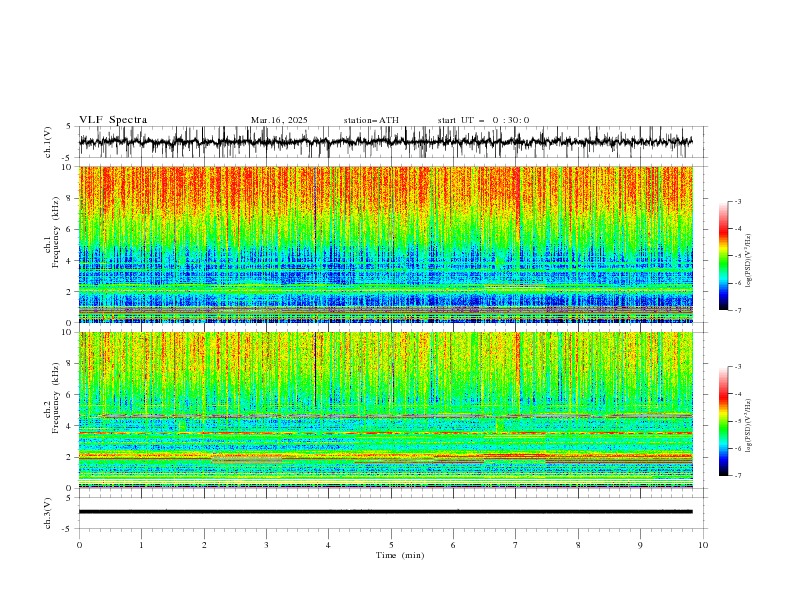Viewport: 792px width, 612px height.
Task: Click the time axis tick label "0"
Action: click(x=79, y=545)
